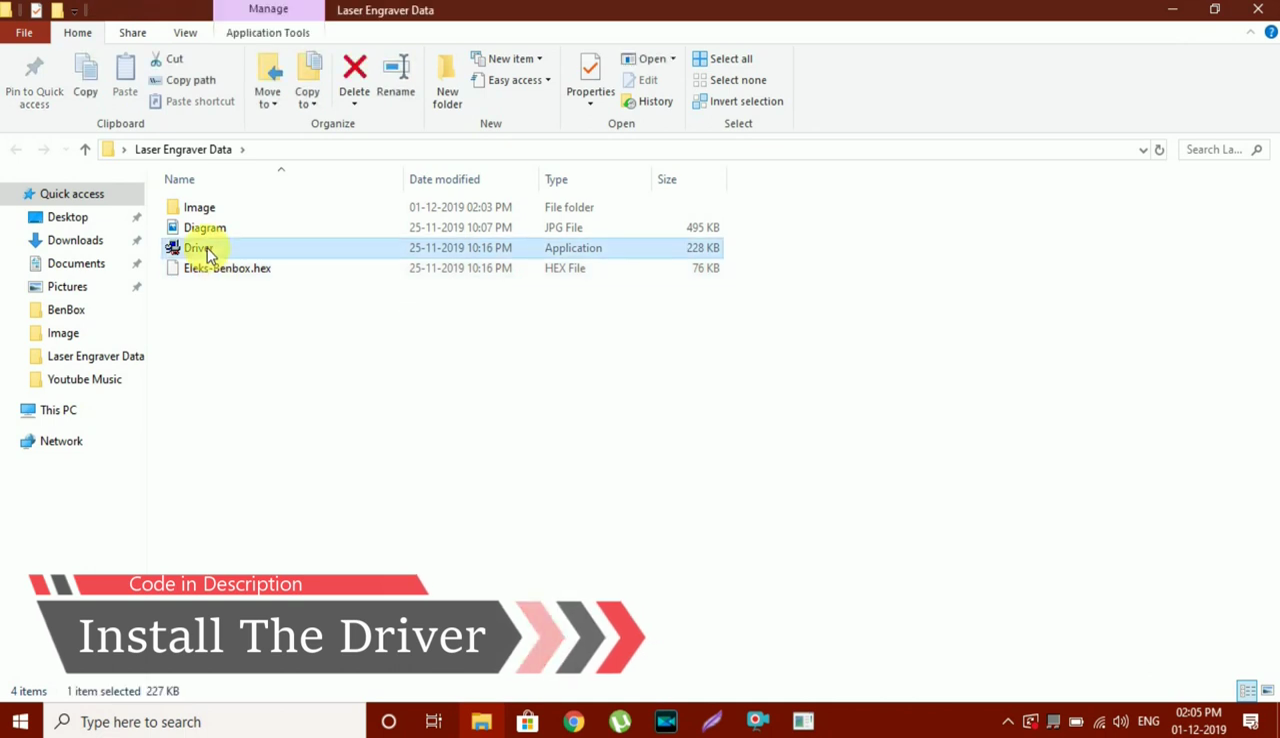Click Select all

tap(723, 59)
